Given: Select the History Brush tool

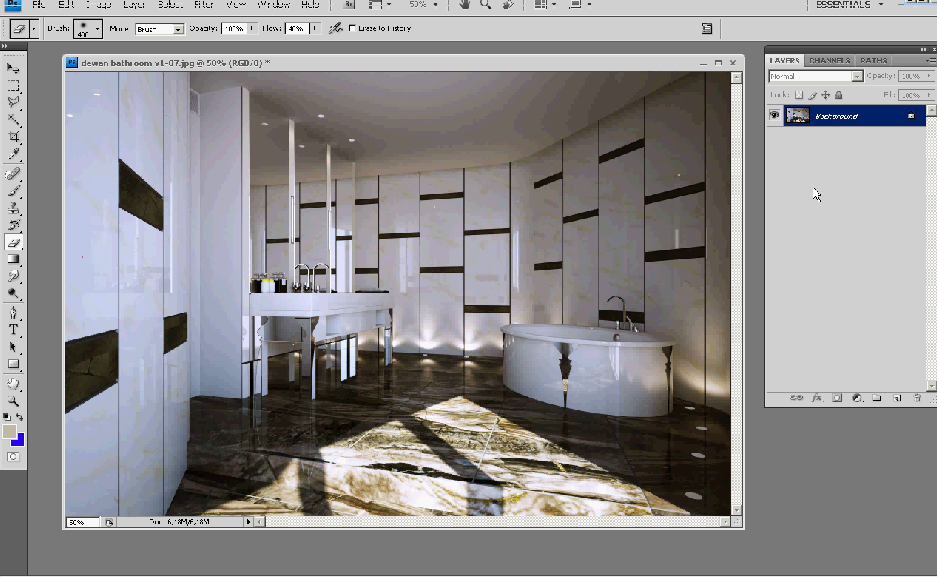Looking at the screenshot, I should (x=13, y=225).
